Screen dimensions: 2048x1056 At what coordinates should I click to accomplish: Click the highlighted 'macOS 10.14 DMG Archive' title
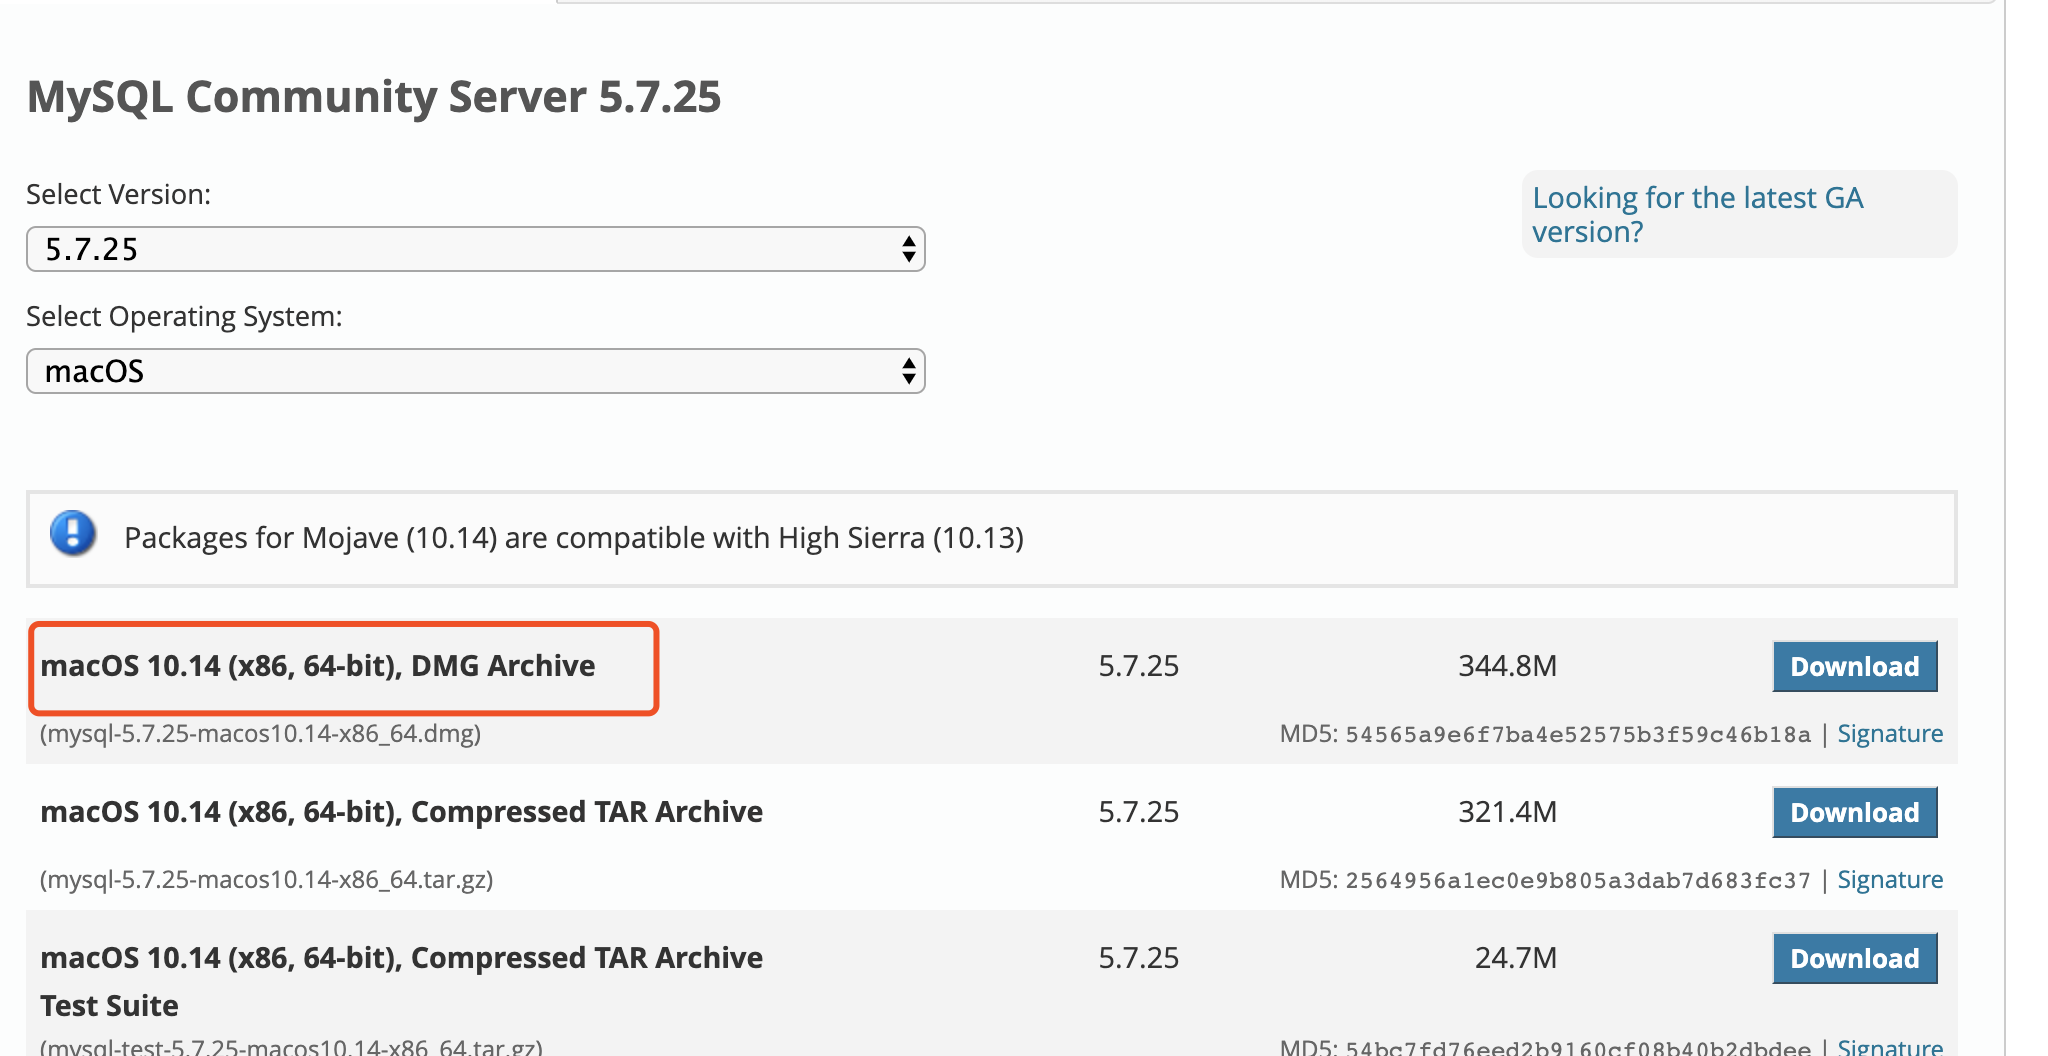[318, 666]
